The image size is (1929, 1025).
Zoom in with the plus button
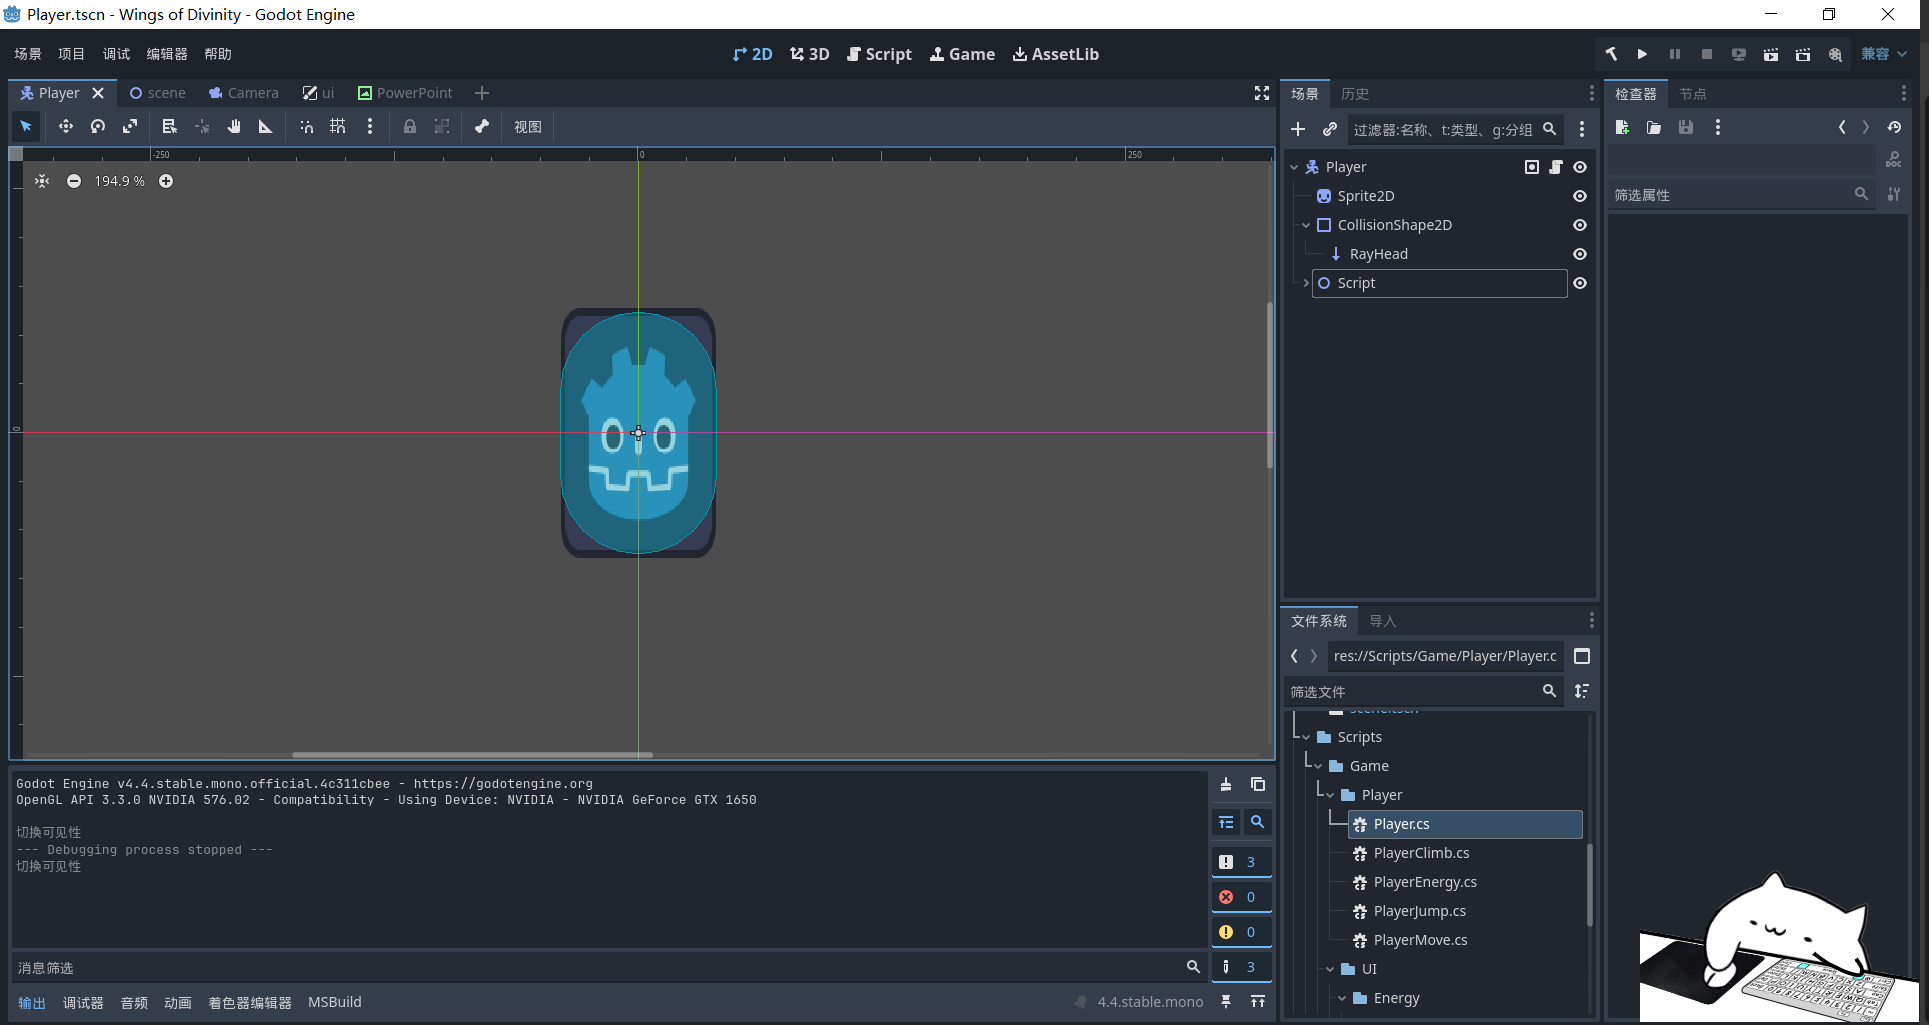coord(166,181)
